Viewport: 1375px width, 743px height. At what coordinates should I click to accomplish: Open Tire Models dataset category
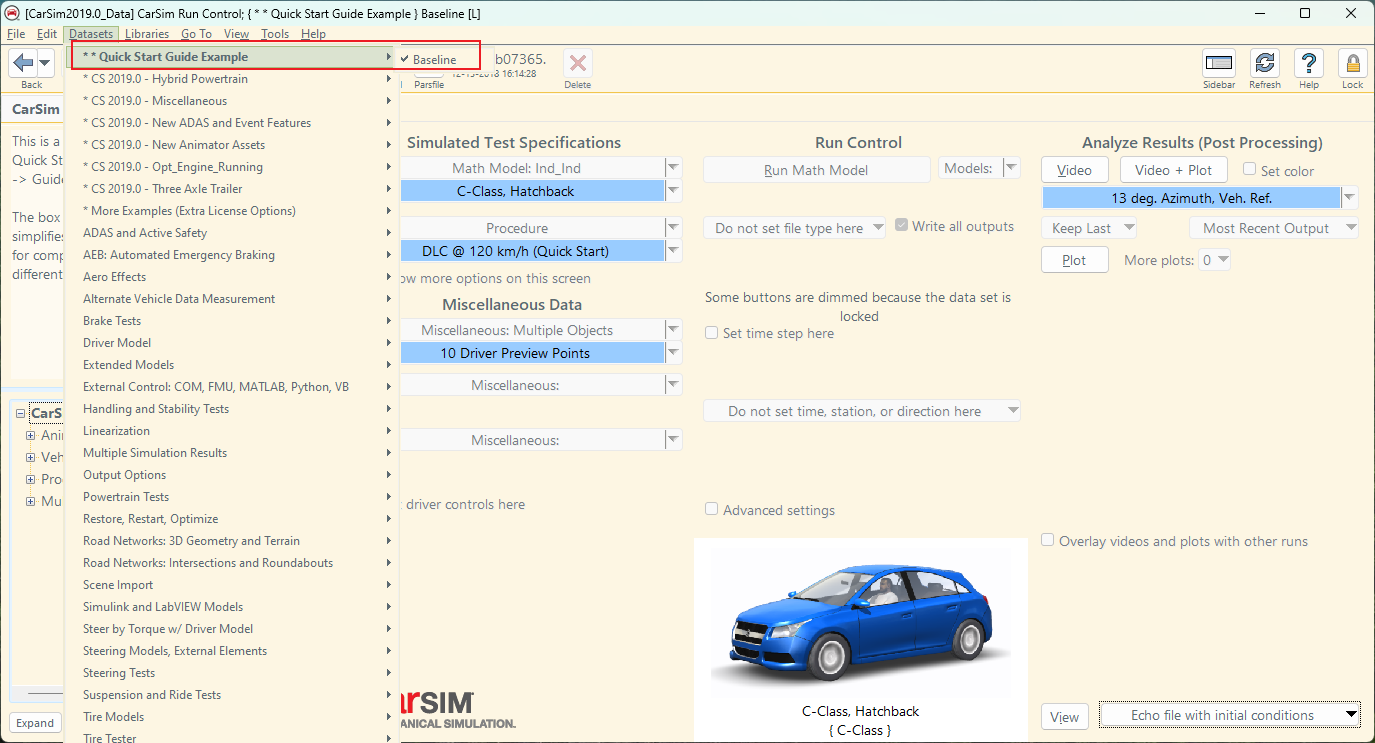coord(232,717)
